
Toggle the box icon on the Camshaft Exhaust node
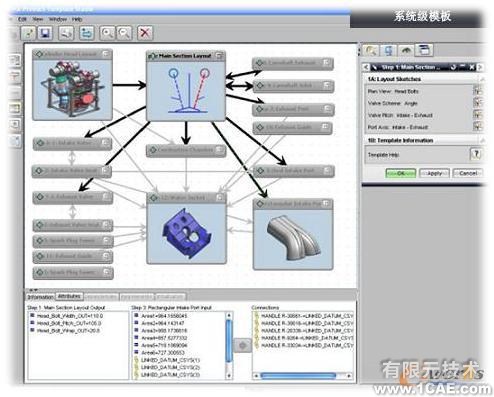327,63
